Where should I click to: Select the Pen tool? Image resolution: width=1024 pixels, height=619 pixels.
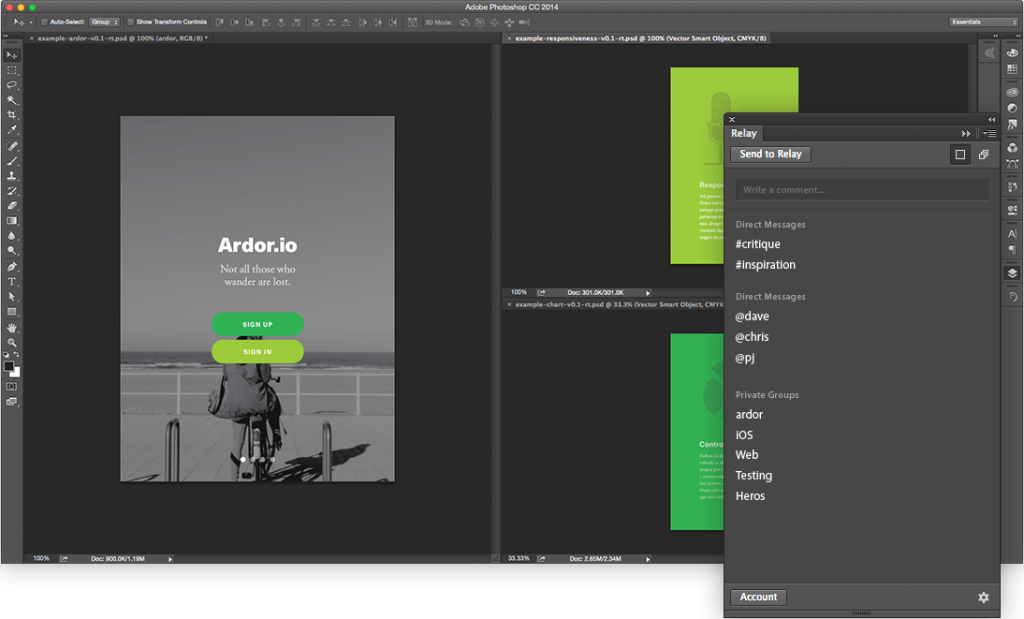(12, 266)
